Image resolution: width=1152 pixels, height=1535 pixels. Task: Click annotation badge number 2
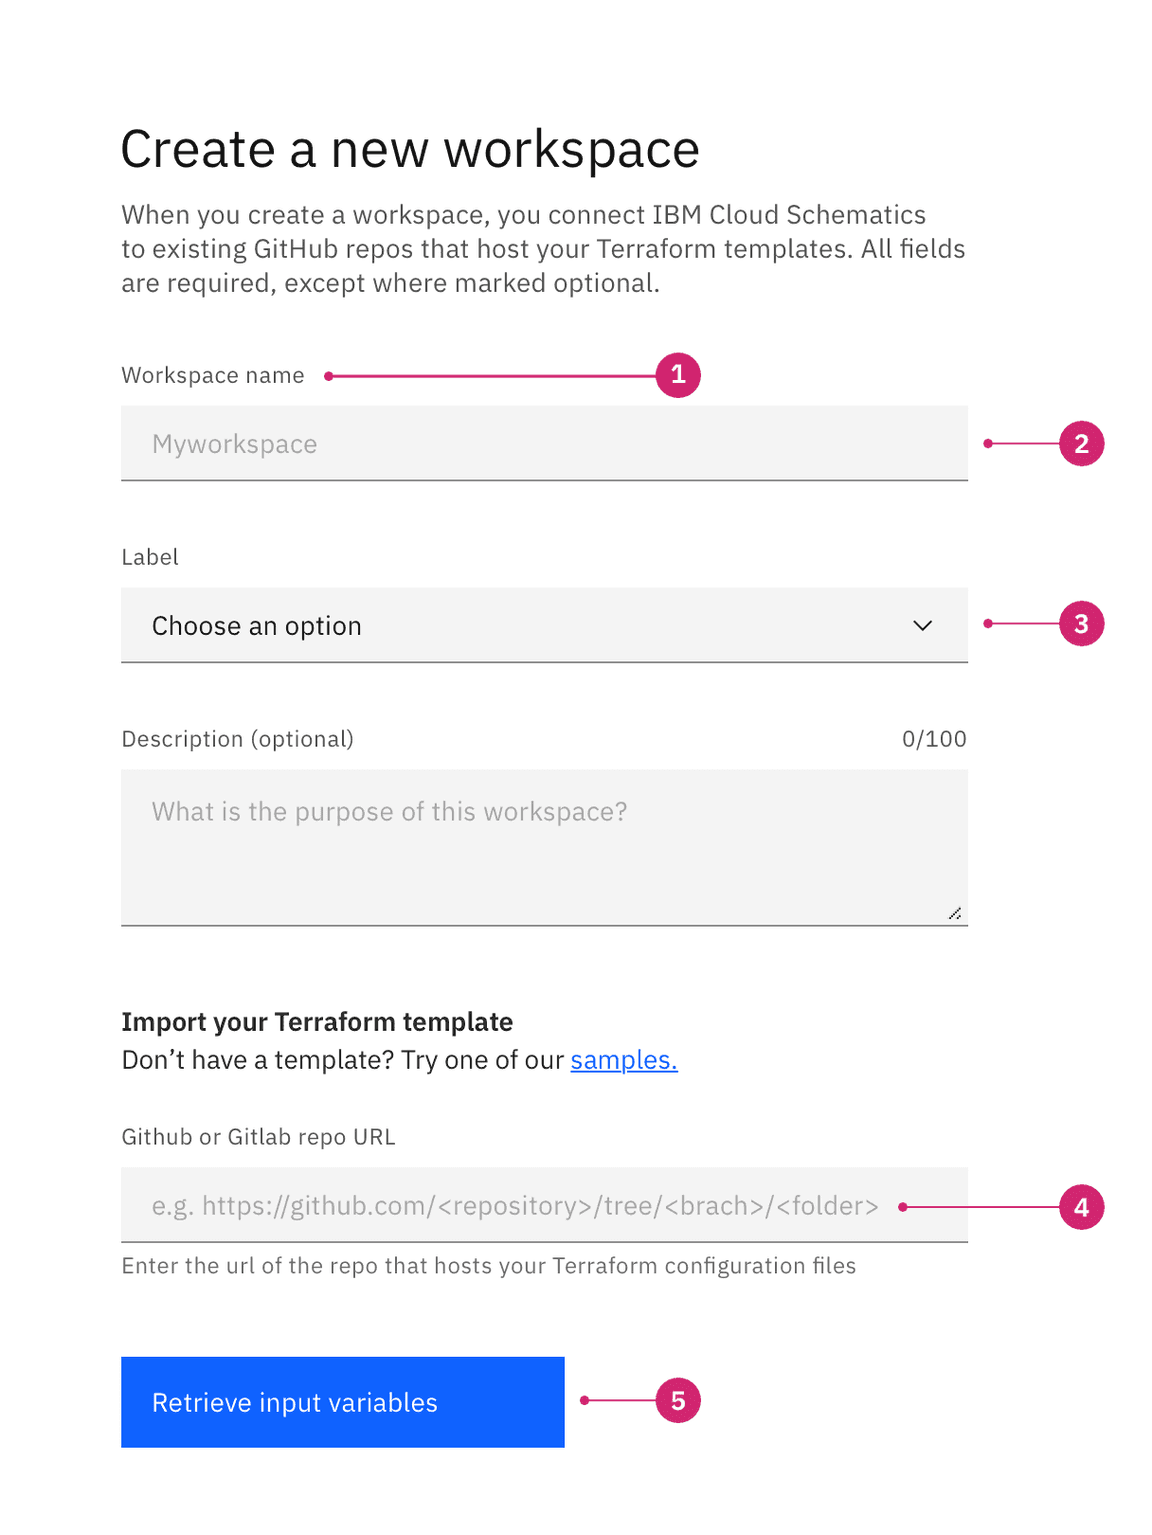tap(1081, 443)
